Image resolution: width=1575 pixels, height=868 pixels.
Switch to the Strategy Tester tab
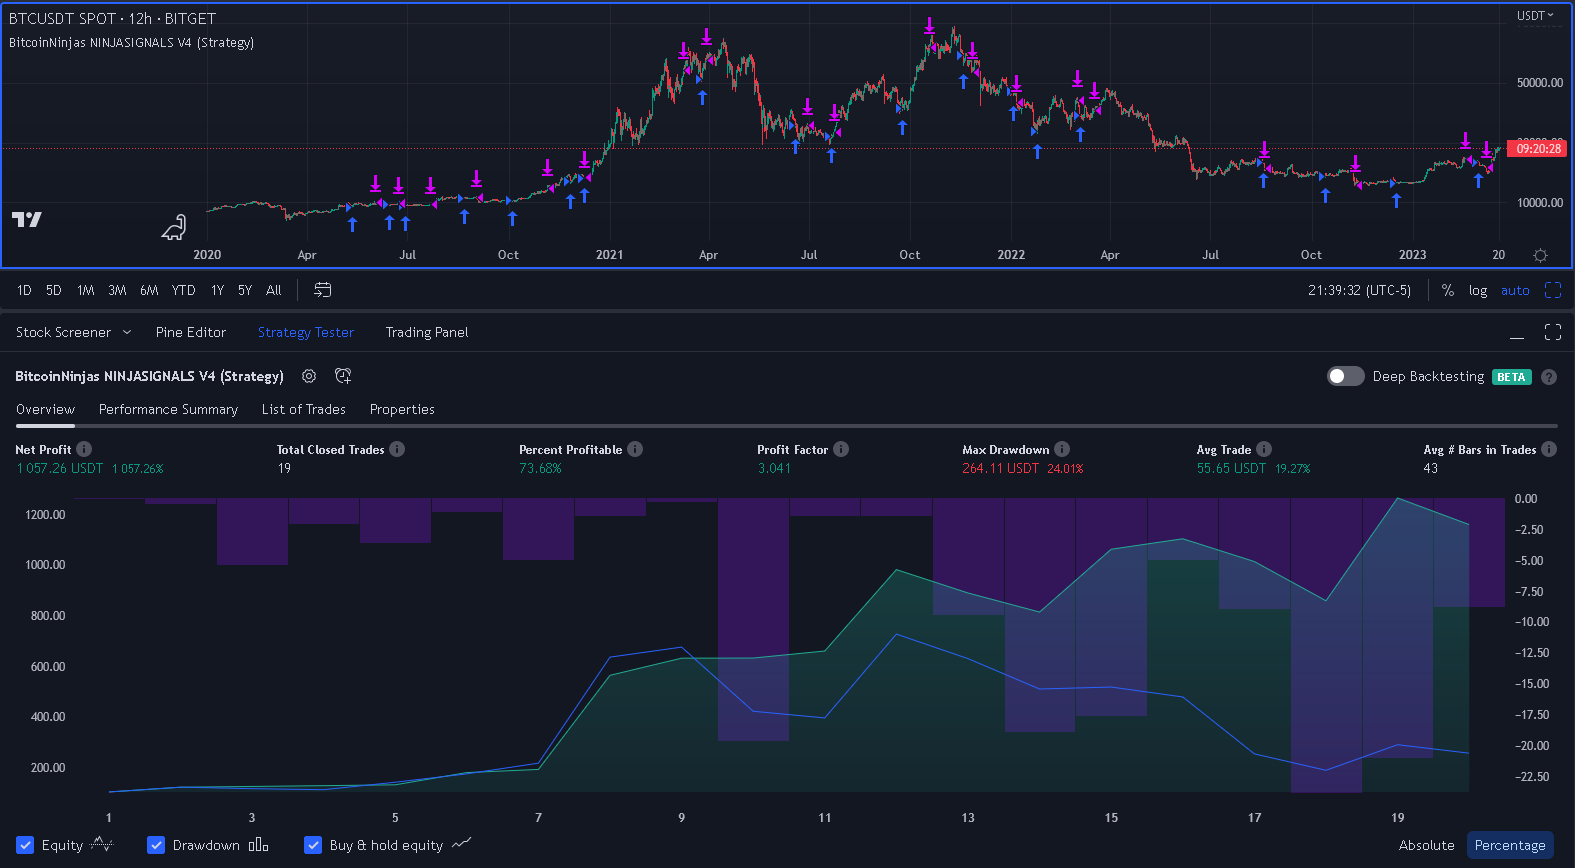pyautogui.click(x=306, y=332)
